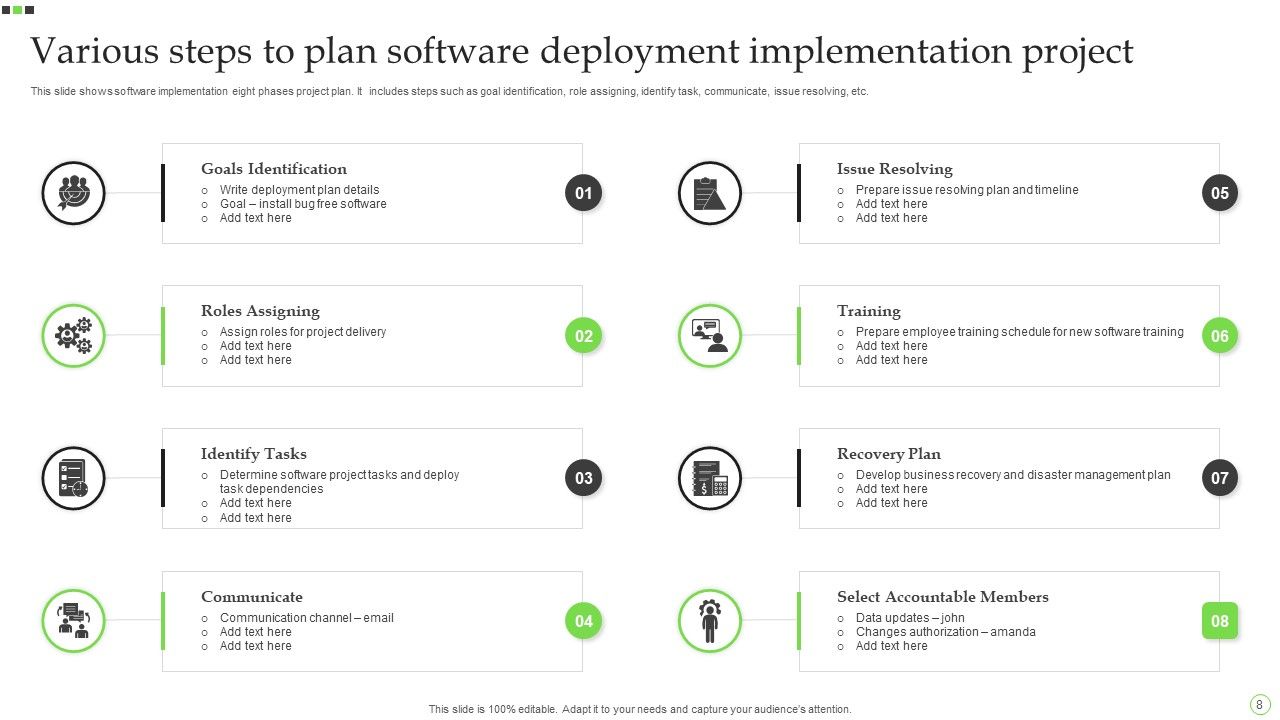Select the clipboard icon beside Issue Resolving
This screenshot has width=1280, height=720.
tap(710, 193)
